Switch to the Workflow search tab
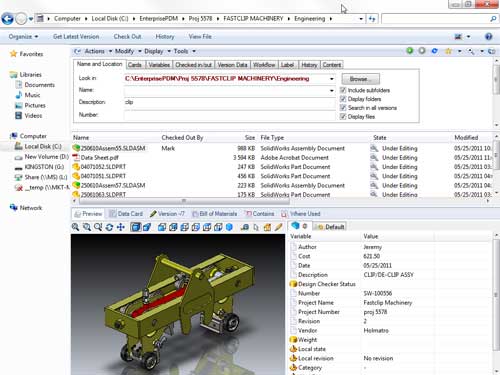The height and width of the screenshot is (375, 500). (x=264, y=65)
